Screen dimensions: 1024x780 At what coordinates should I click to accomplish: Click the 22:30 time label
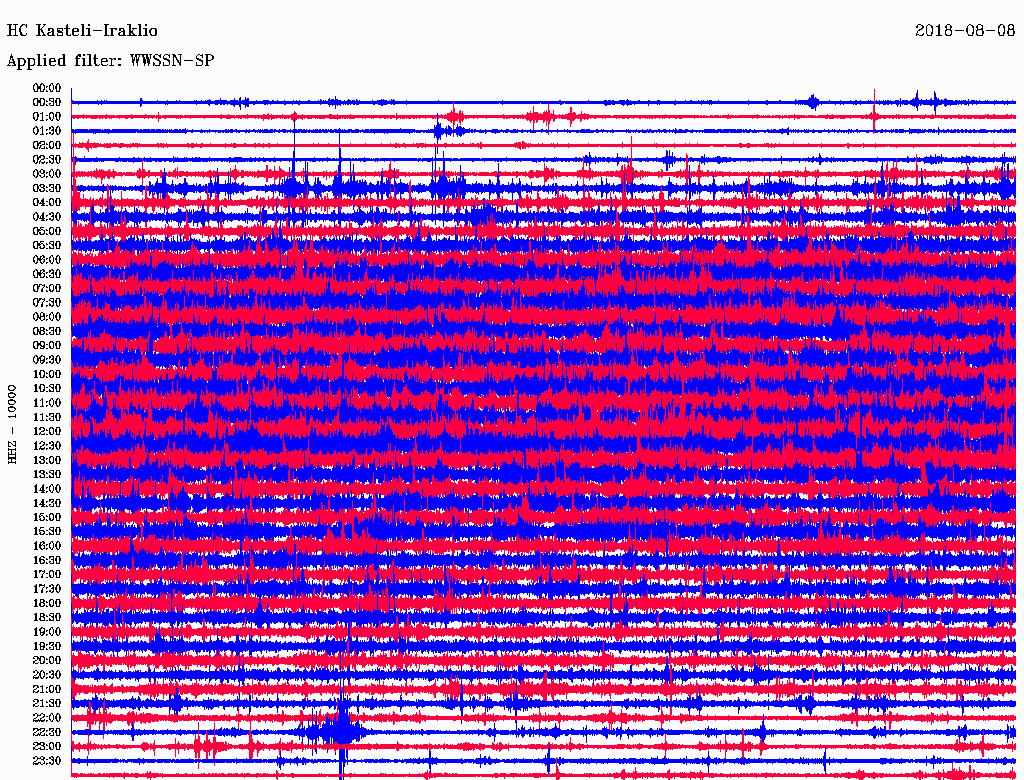pyautogui.click(x=47, y=732)
